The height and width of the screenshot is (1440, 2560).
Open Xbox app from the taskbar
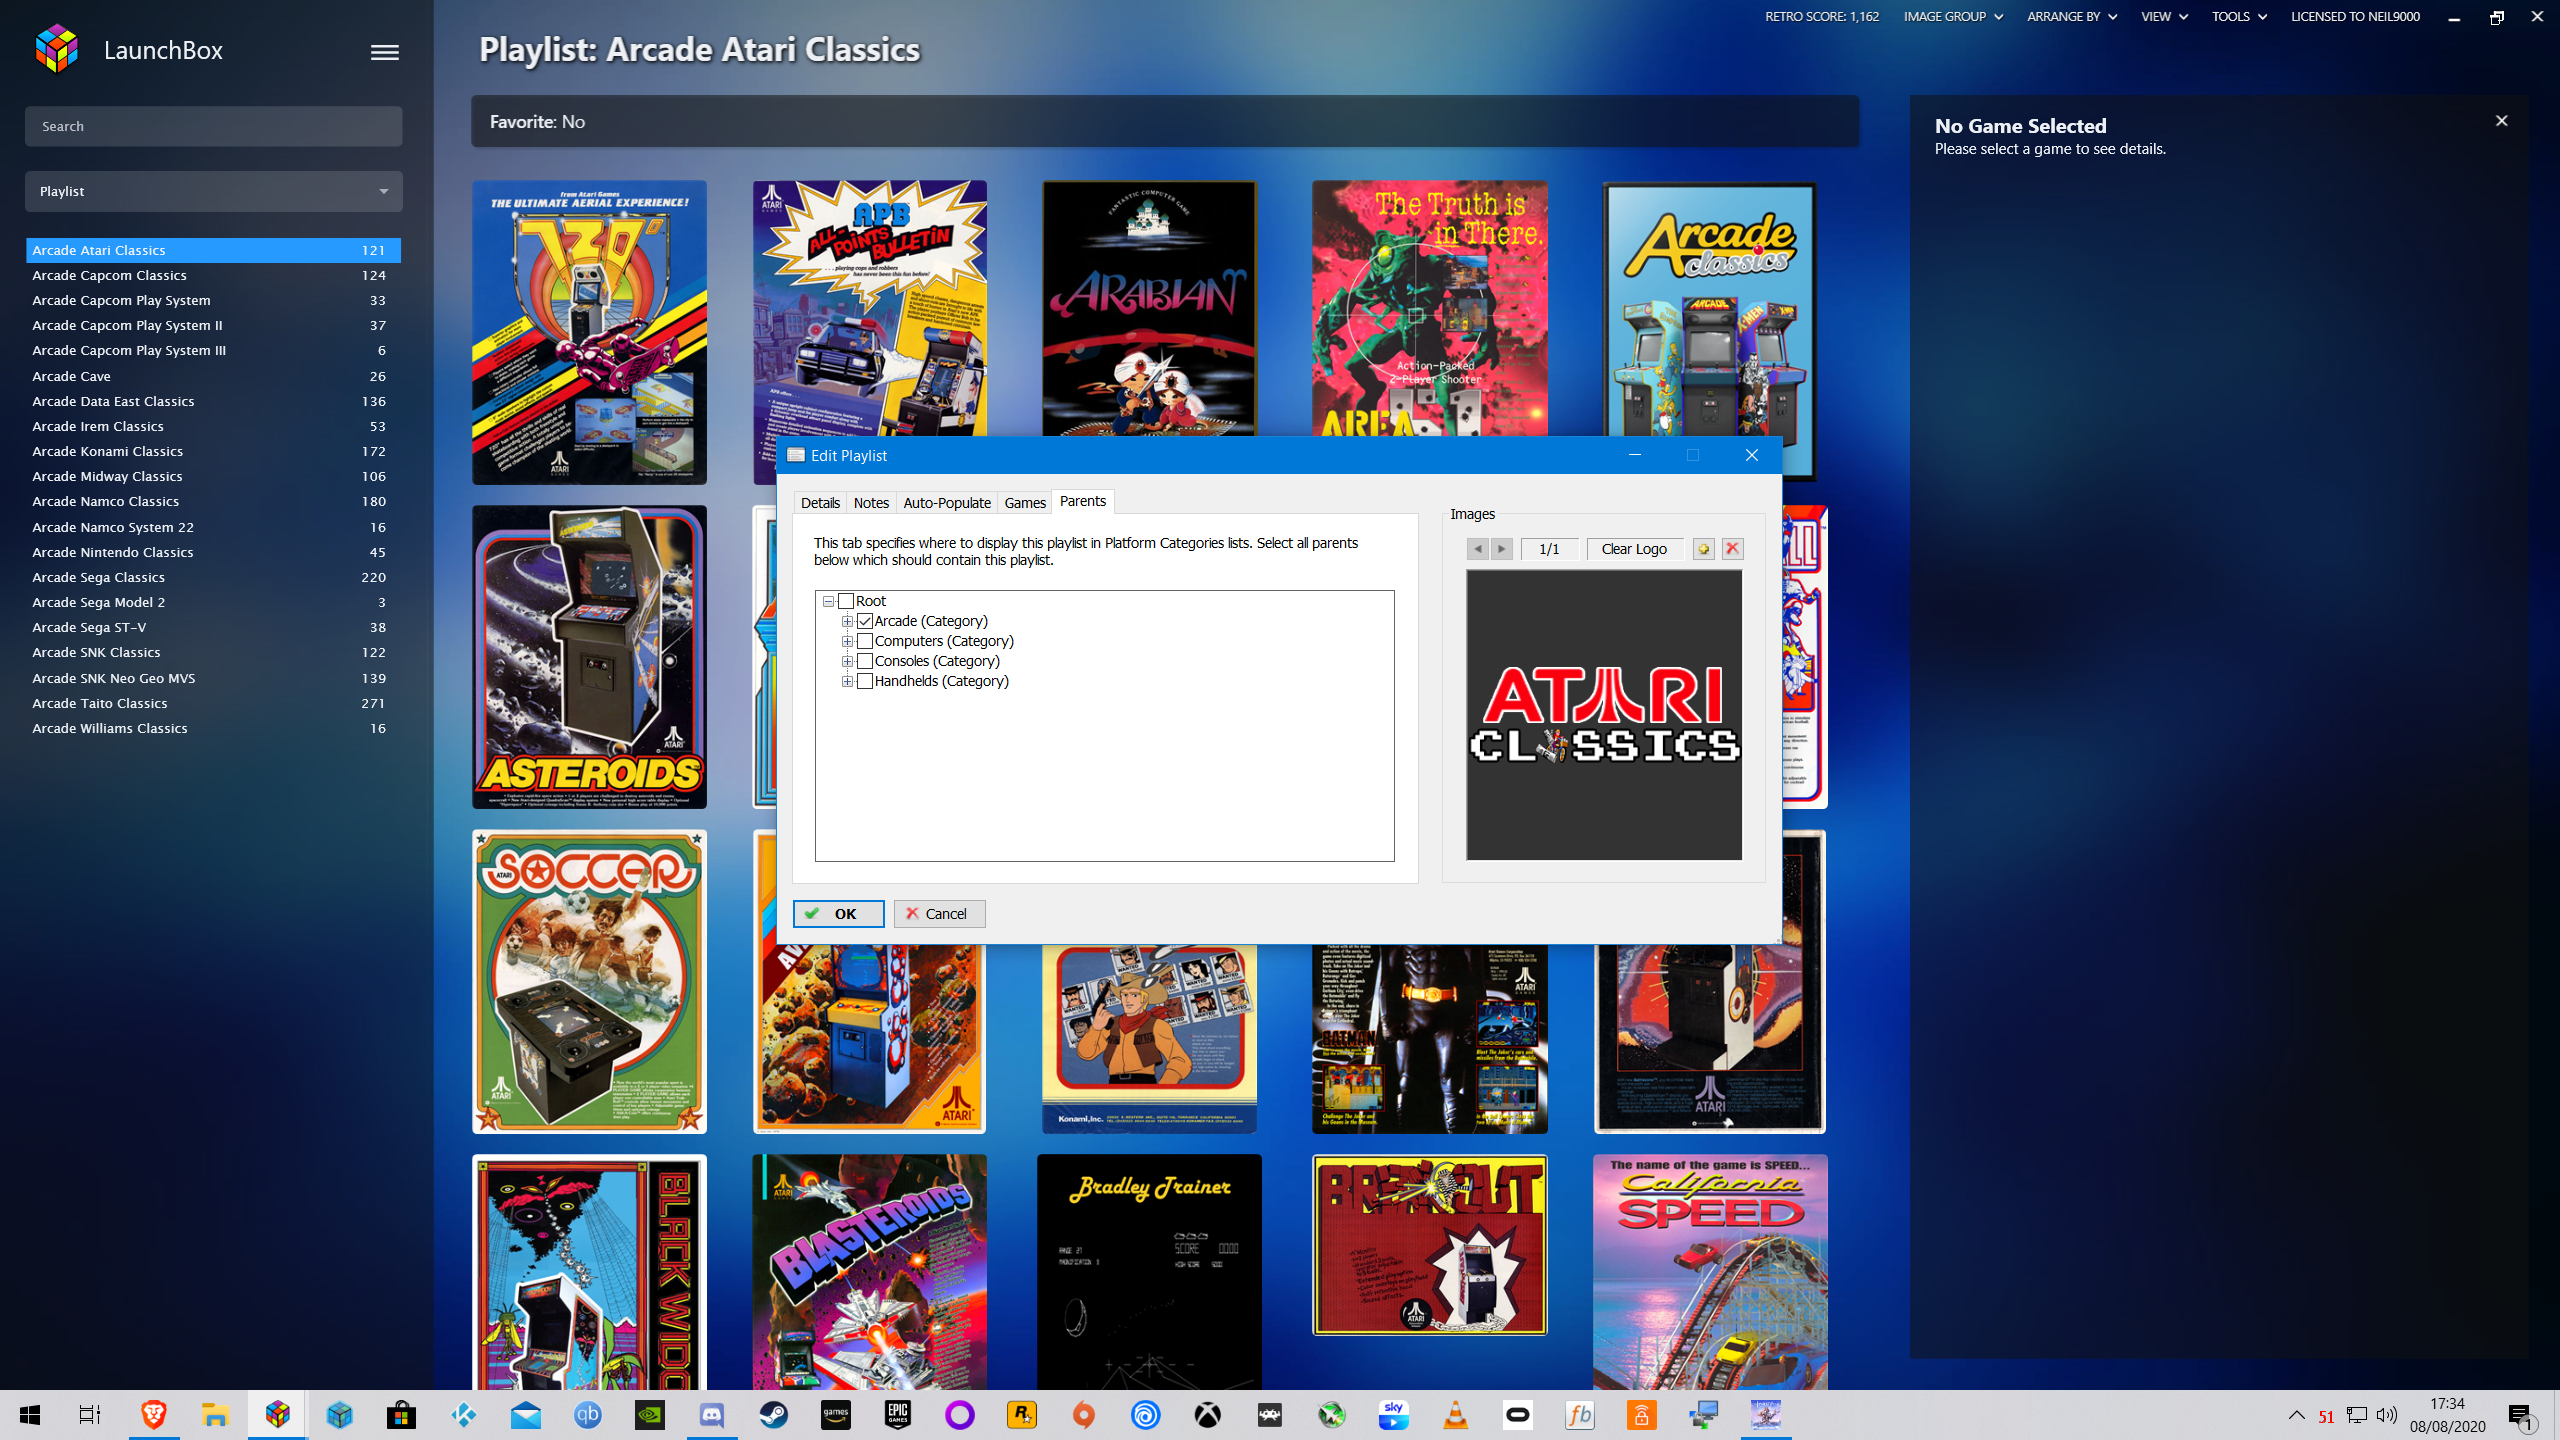(1207, 1414)
